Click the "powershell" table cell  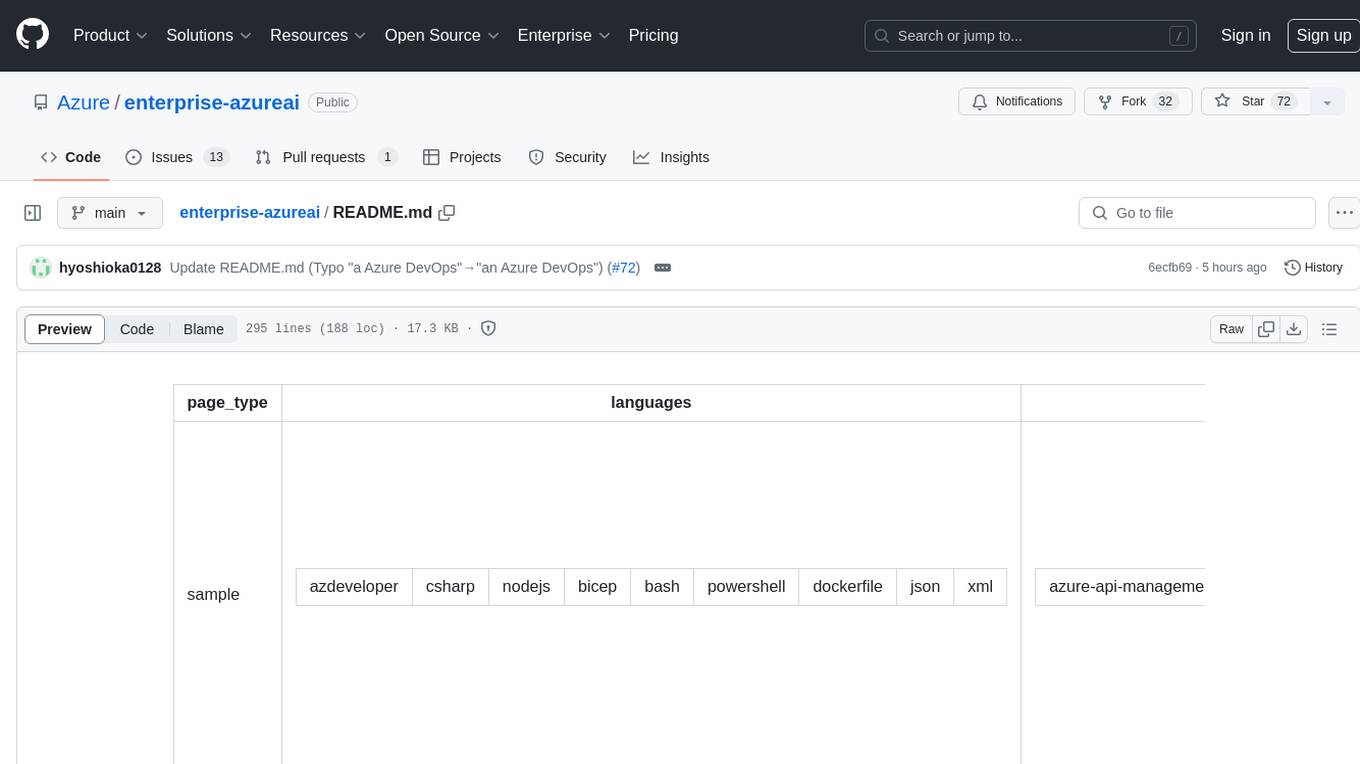pyautogui.click(x=746, y=586)
